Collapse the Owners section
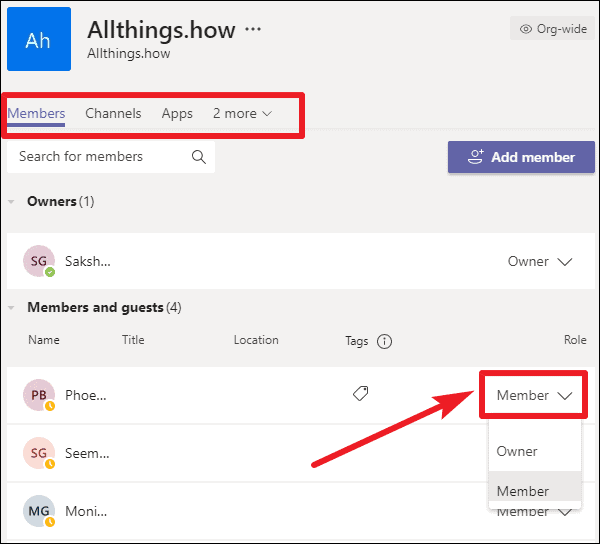The image size is (600, 544). point(11,202)
